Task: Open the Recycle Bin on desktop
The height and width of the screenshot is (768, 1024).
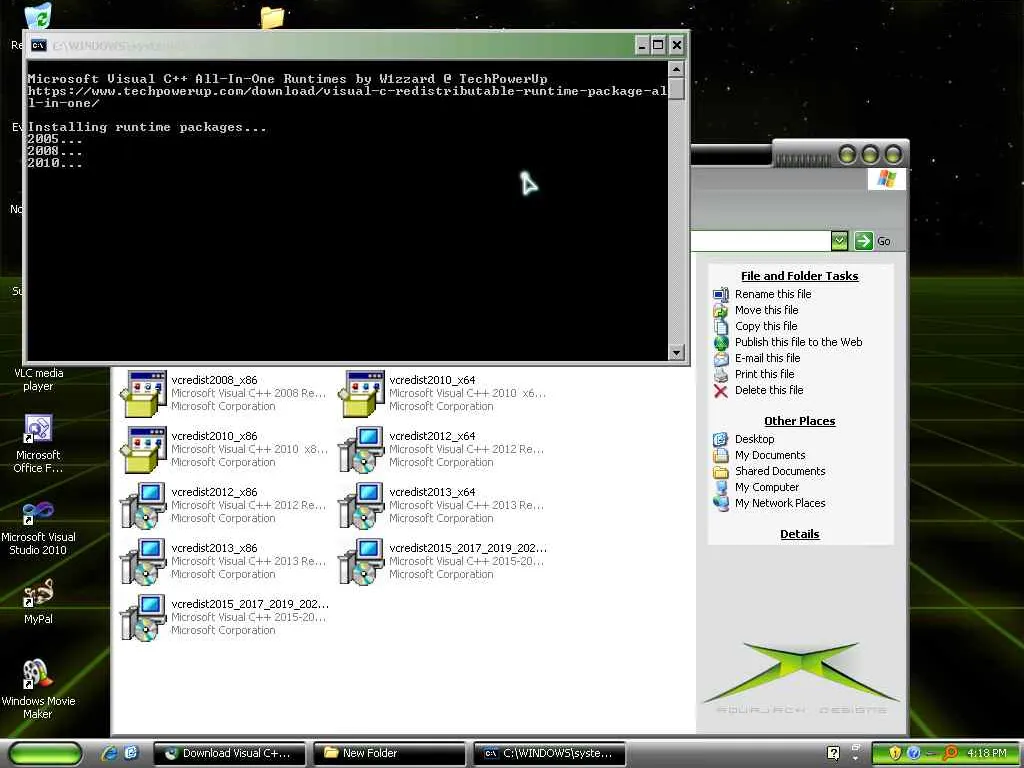Action: [37, 16]
